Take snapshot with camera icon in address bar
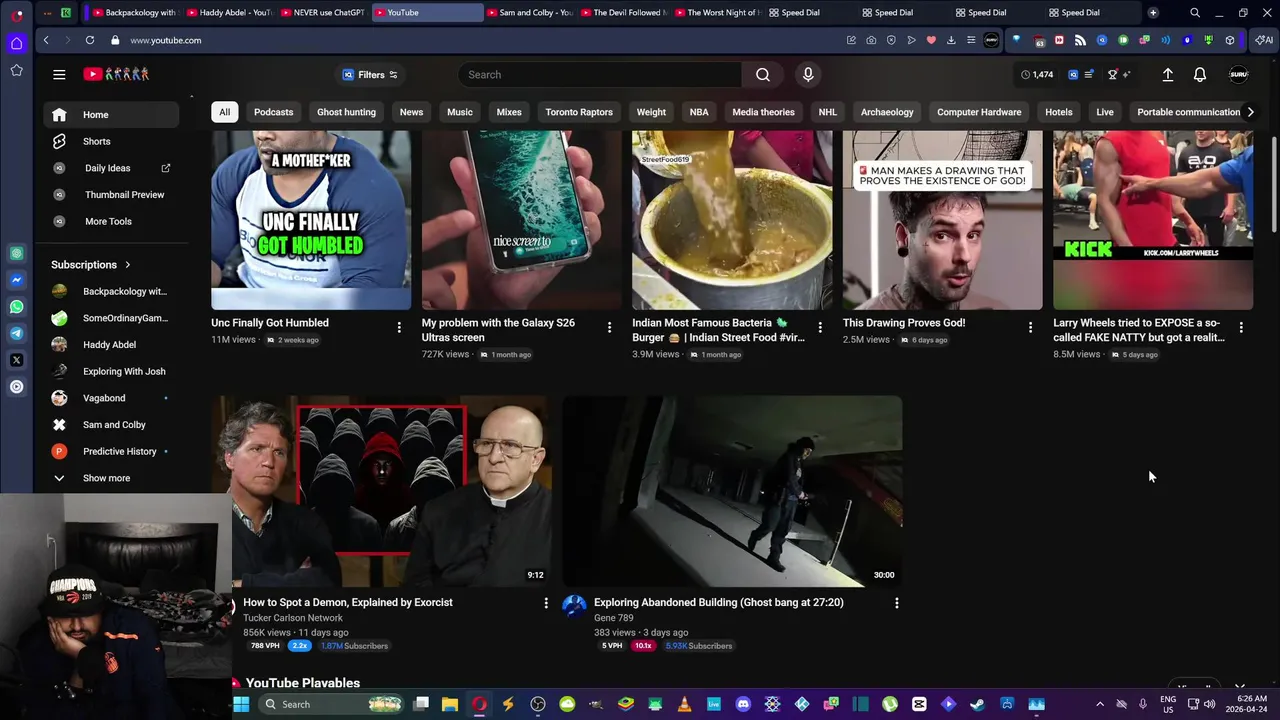1280x720 pixels. pyautogui.click(x=871, y=40)
